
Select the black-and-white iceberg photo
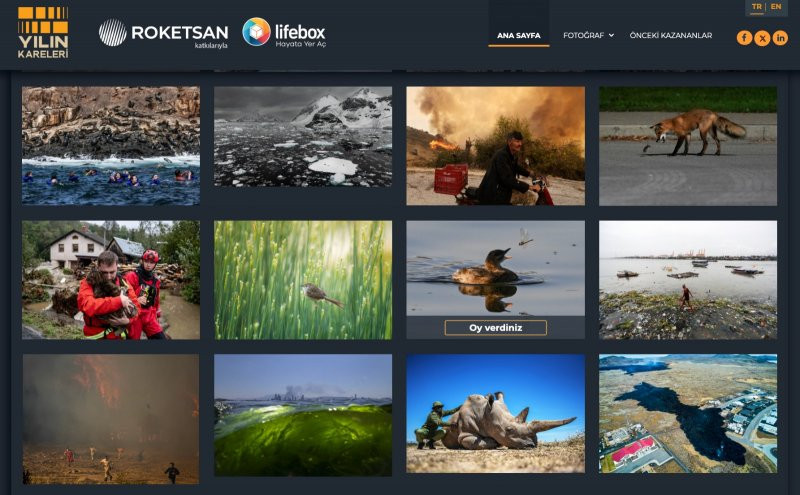tap(303, 136)
